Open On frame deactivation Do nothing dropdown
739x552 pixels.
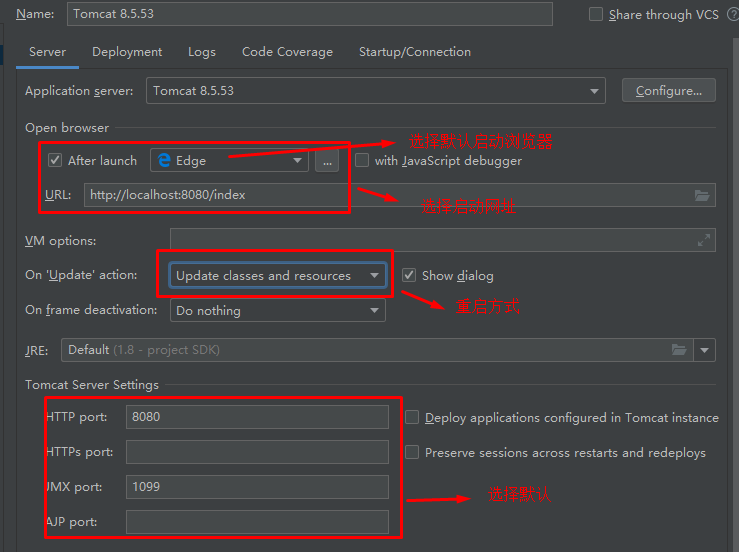[x=278, y=310]
